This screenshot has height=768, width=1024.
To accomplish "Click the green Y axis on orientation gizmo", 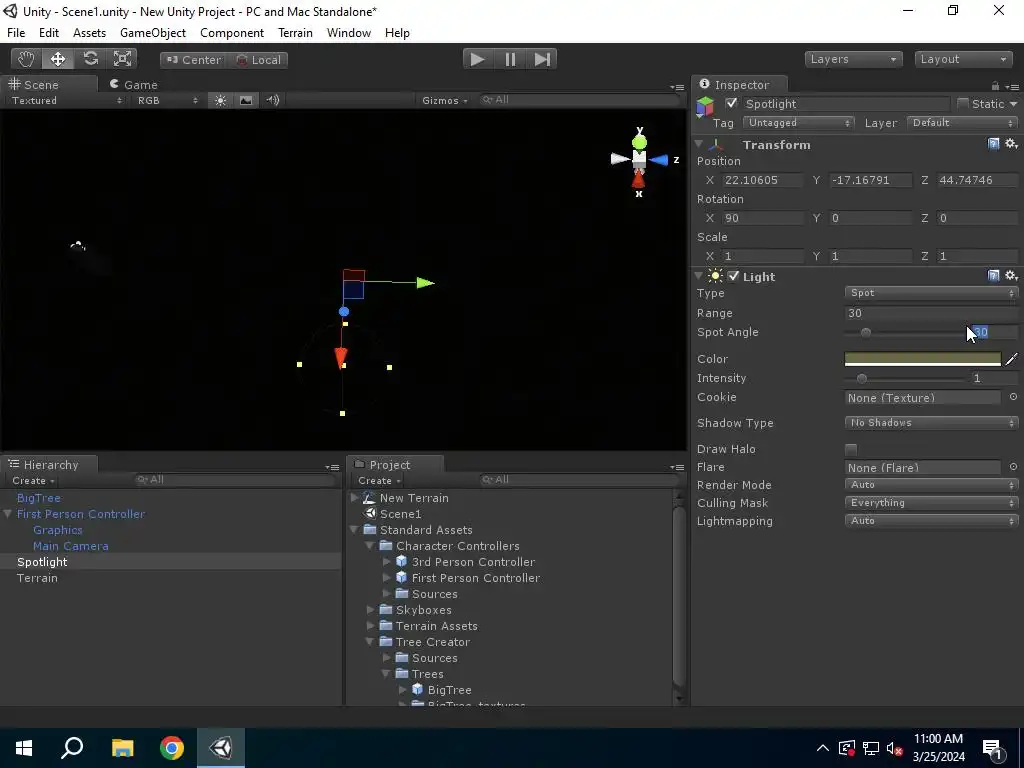I will click(x=639, y=142).
